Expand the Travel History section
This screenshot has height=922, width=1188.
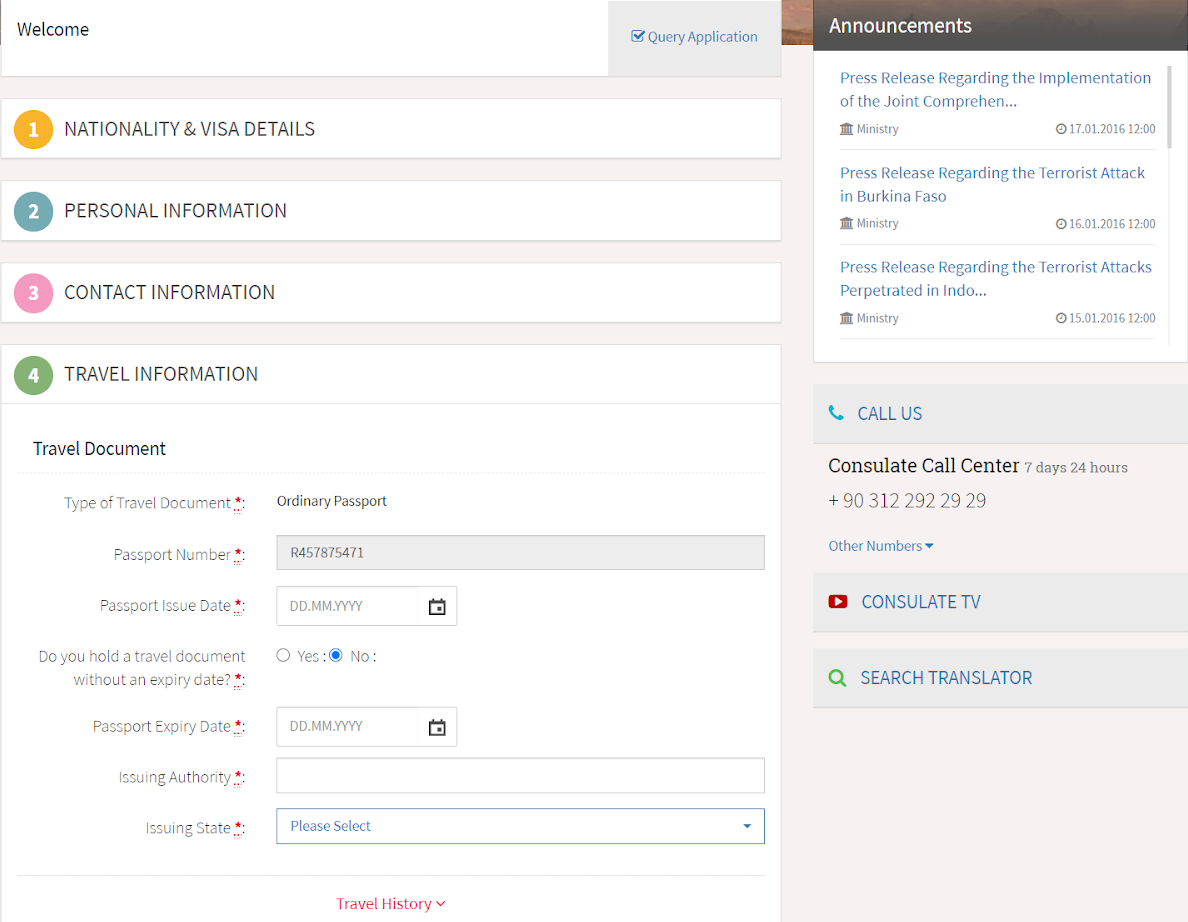[390, 903]
